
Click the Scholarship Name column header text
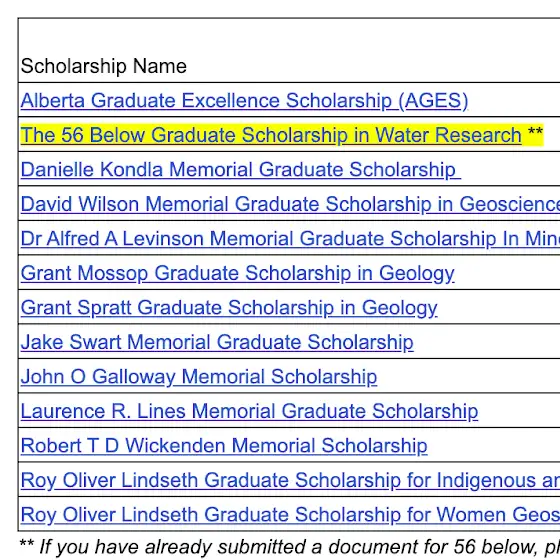[x=104, y=66]
